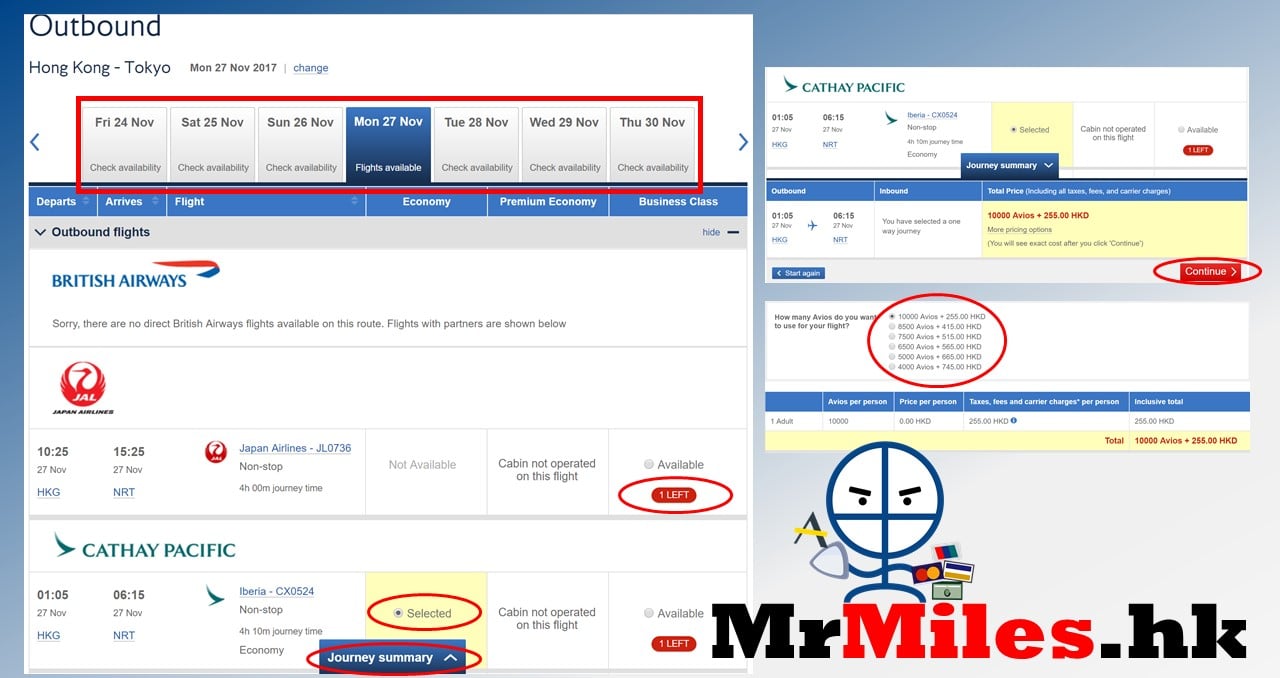The height and width of the screenshot is (678, 1280).
Task: Click the Cathay Pacific flight row logo
Action: (215, 595)
